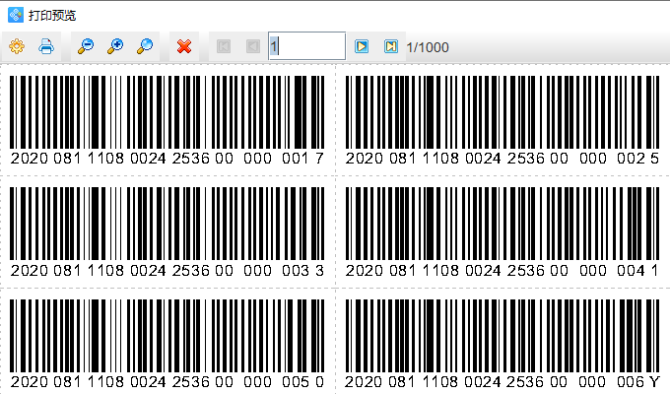Viewport: 670px width, 394px height.
Task: Select barcode label ending 002 5
Action: (x=502, y=121)
